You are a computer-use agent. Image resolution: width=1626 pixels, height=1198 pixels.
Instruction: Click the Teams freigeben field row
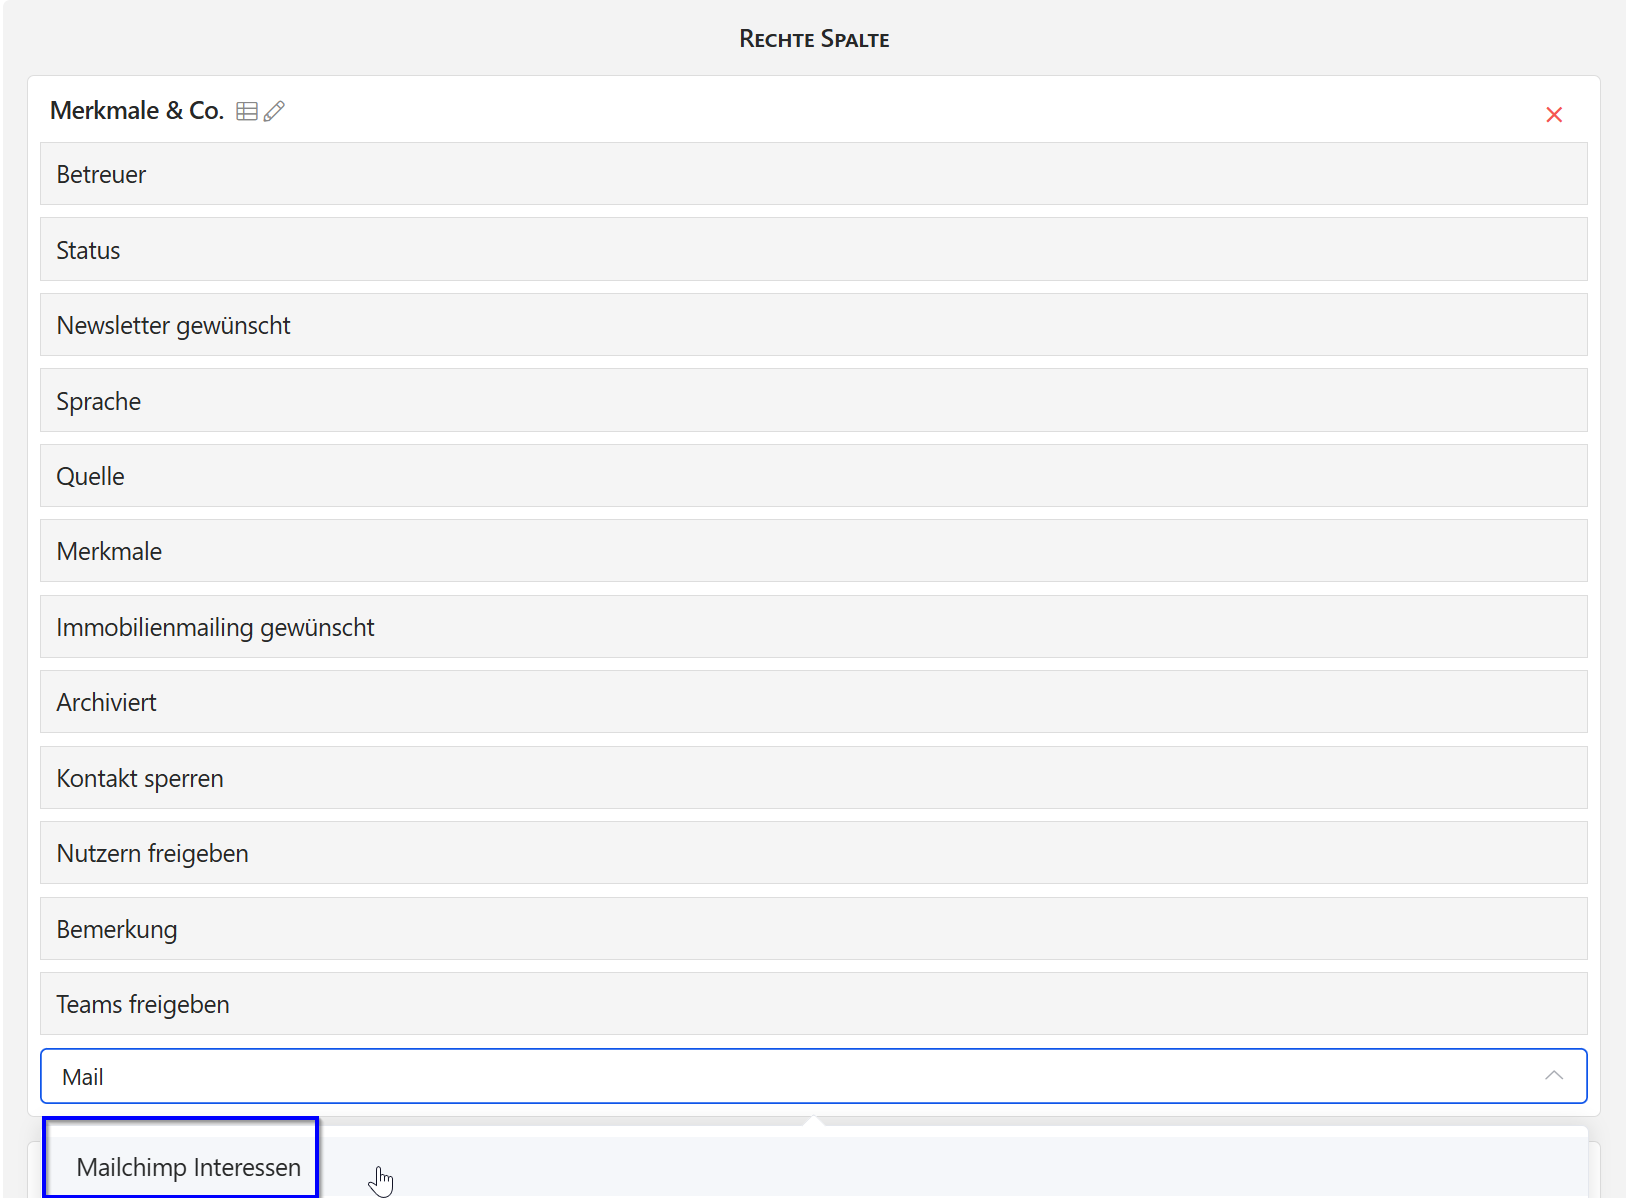(813, 1004)
